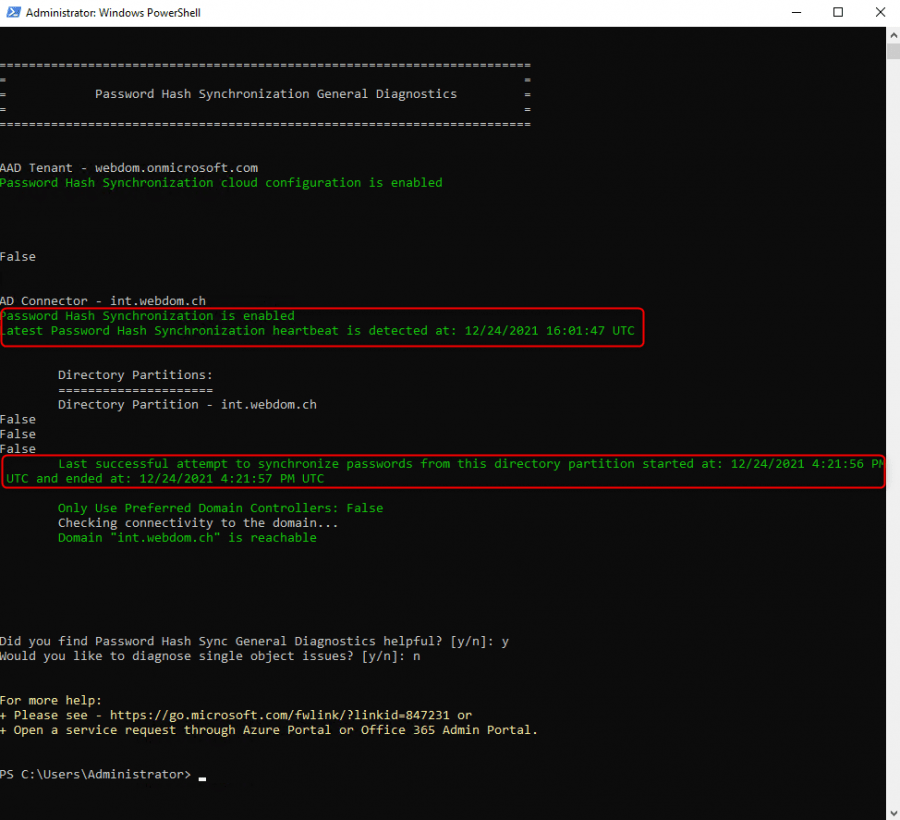This screenshot has height=820, width=900.
Task: Click the AAD Tenant webdom.onmicrosoft.com line
Action: coord(128,167)
